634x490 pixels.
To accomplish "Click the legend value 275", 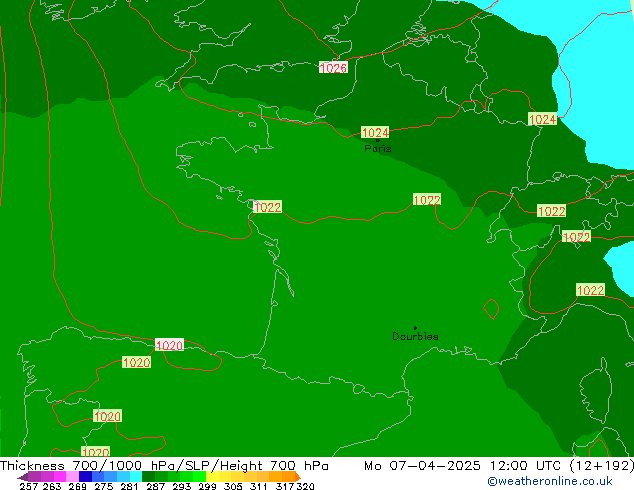I will point(104,486).
